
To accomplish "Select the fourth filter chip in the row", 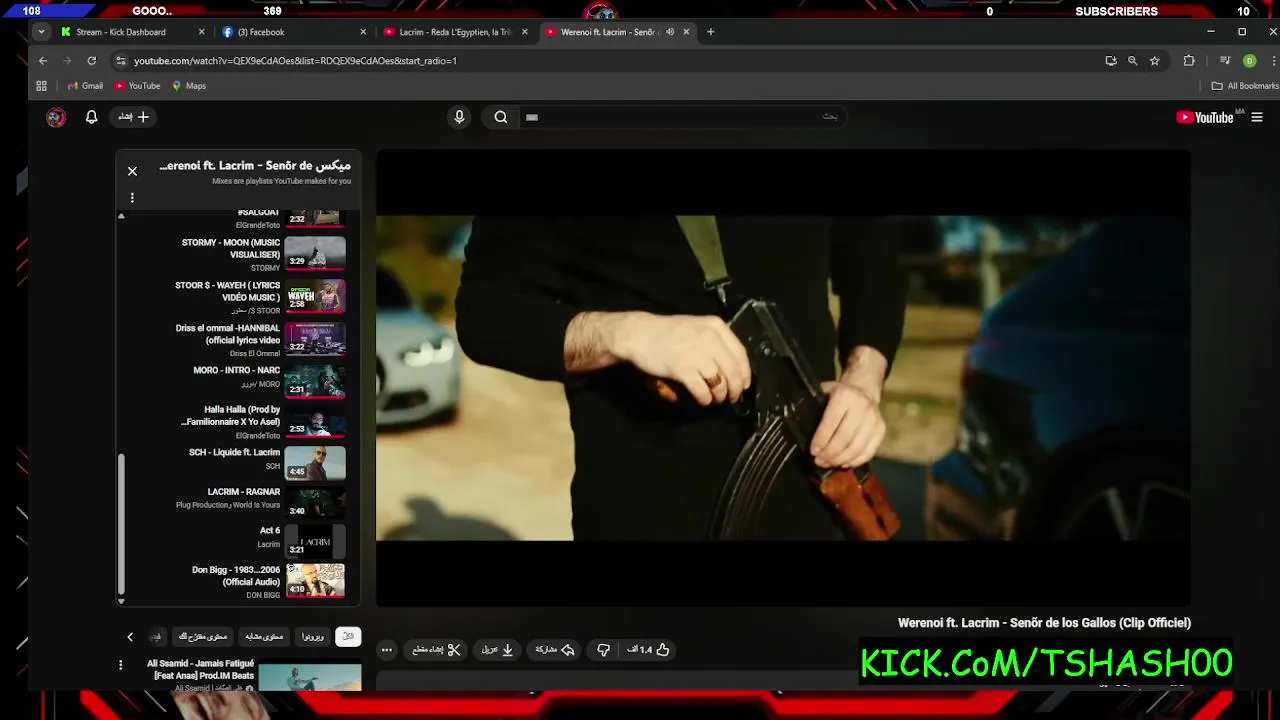I will pos(203,637).
